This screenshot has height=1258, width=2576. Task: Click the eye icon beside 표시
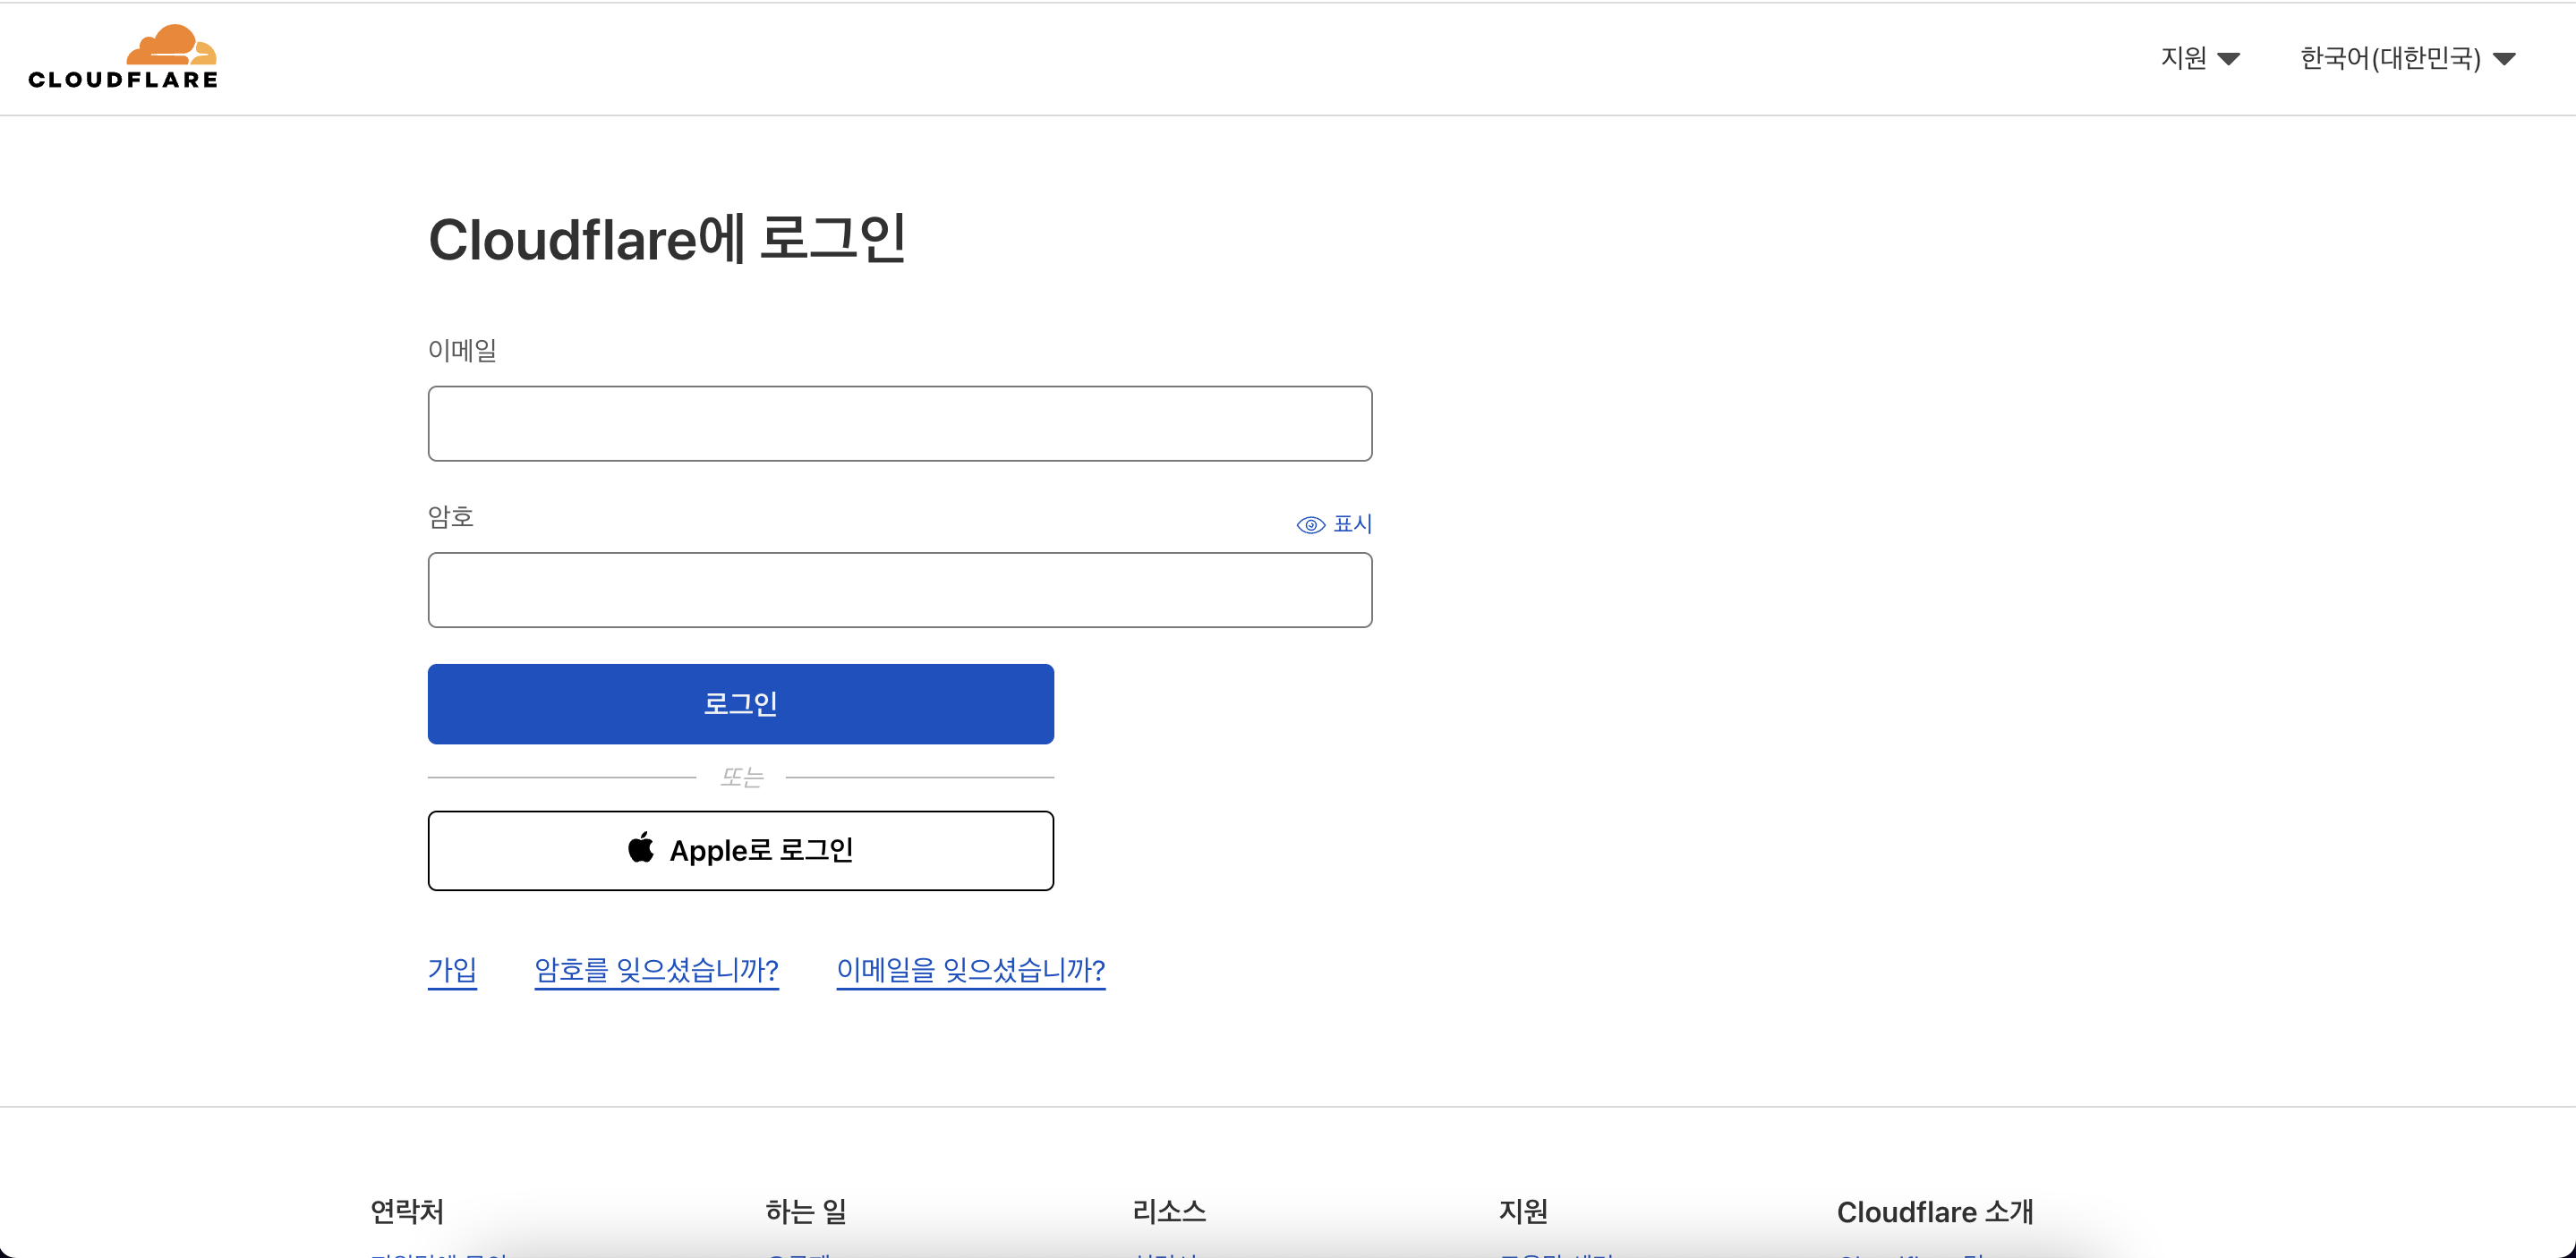coord(1310,525)
